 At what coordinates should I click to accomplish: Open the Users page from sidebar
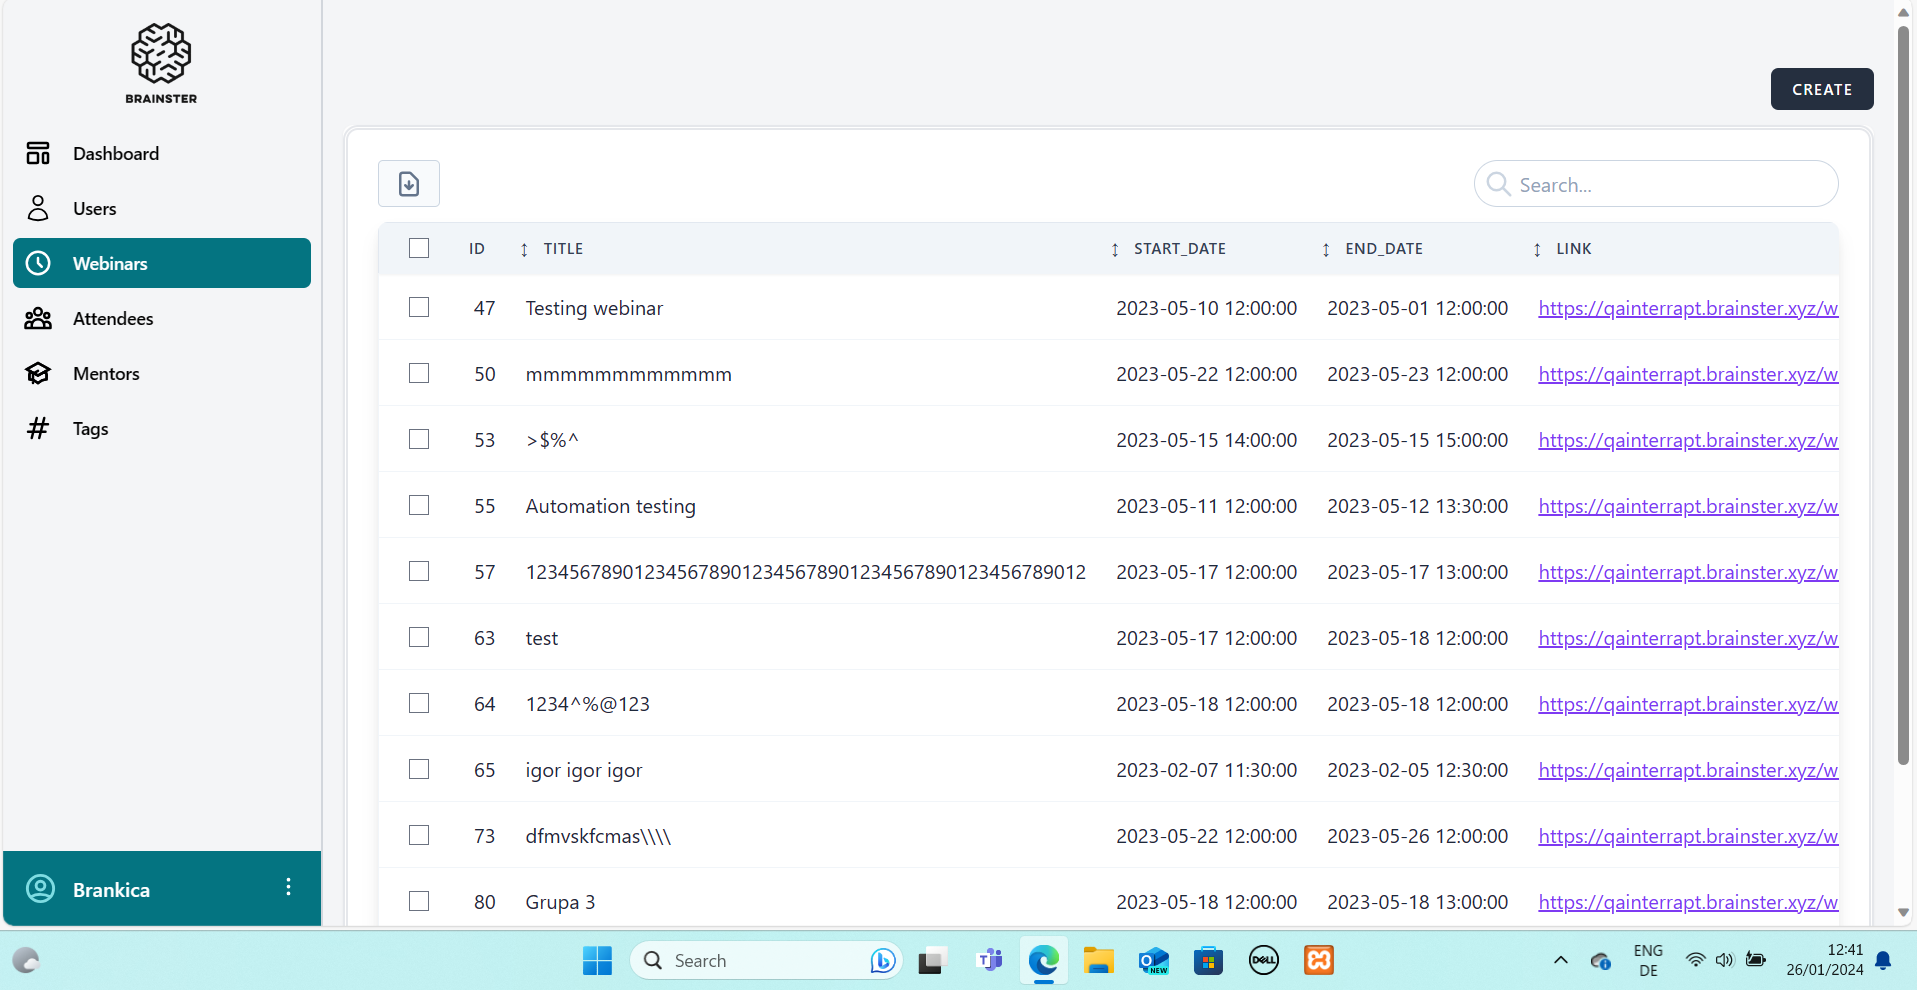(x=94, y=209)
